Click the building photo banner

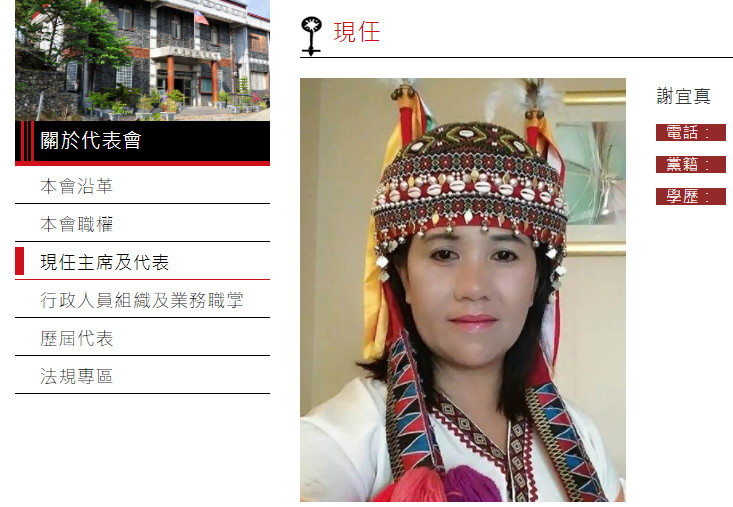(x=143, y=60)
